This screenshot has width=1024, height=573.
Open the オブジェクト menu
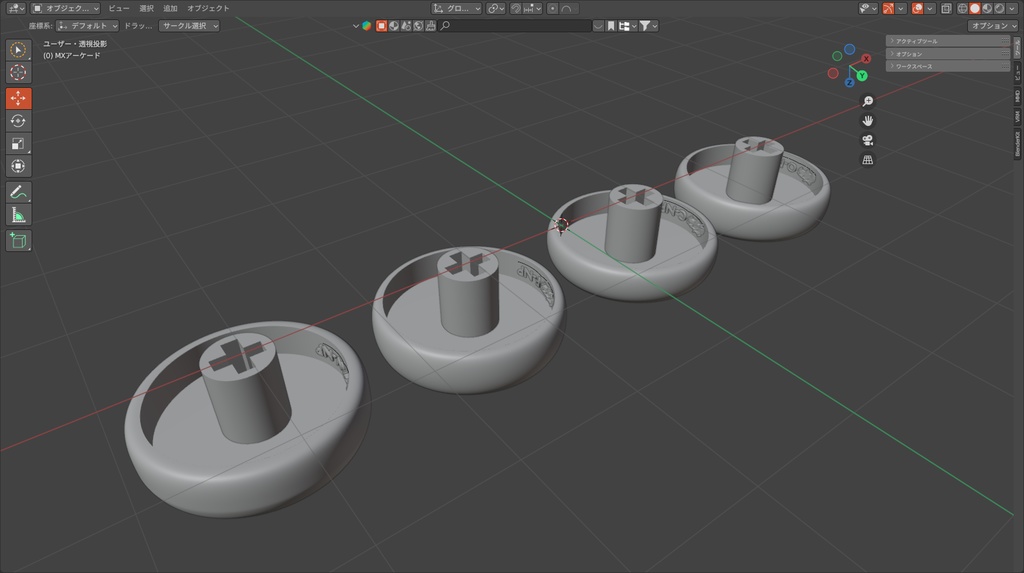coord(208,8)
